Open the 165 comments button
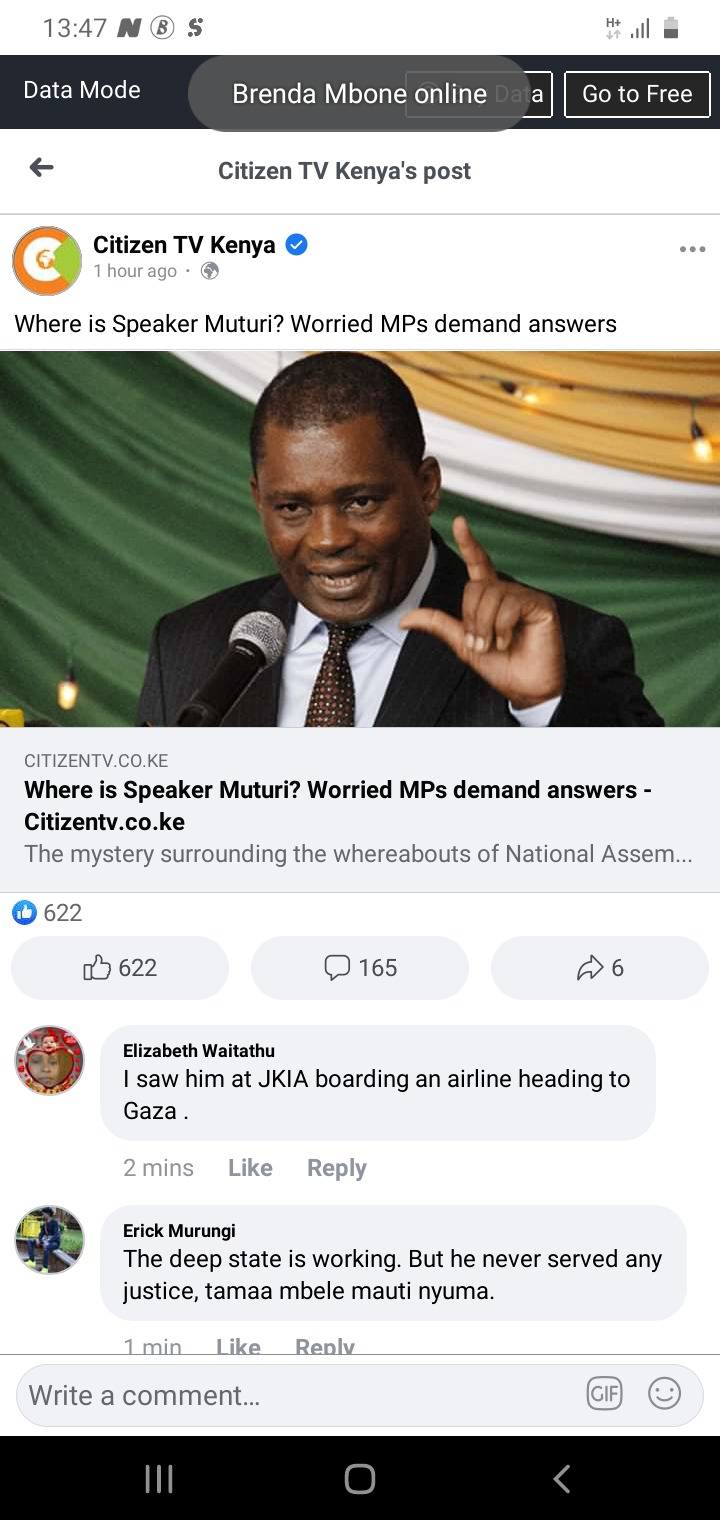This screenshot has width=720, height=1520. (360, 967)
